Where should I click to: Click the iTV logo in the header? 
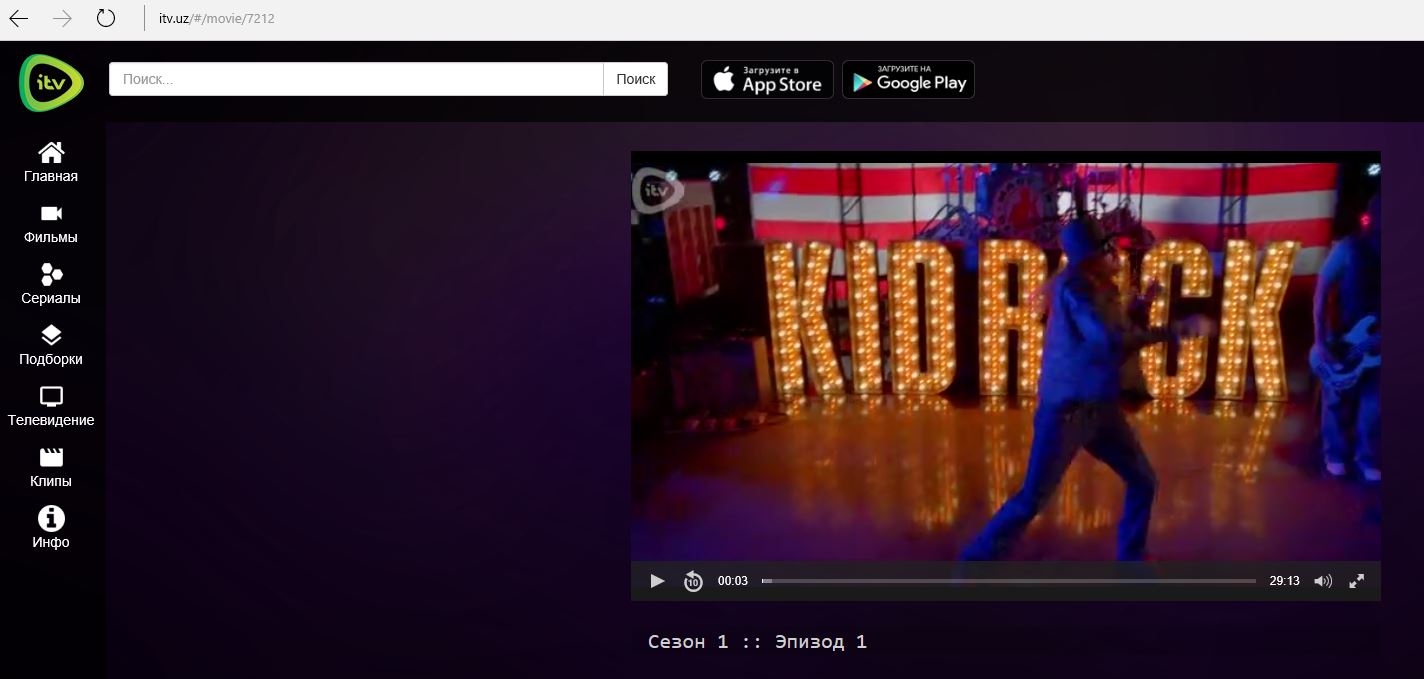pos(51,81)
